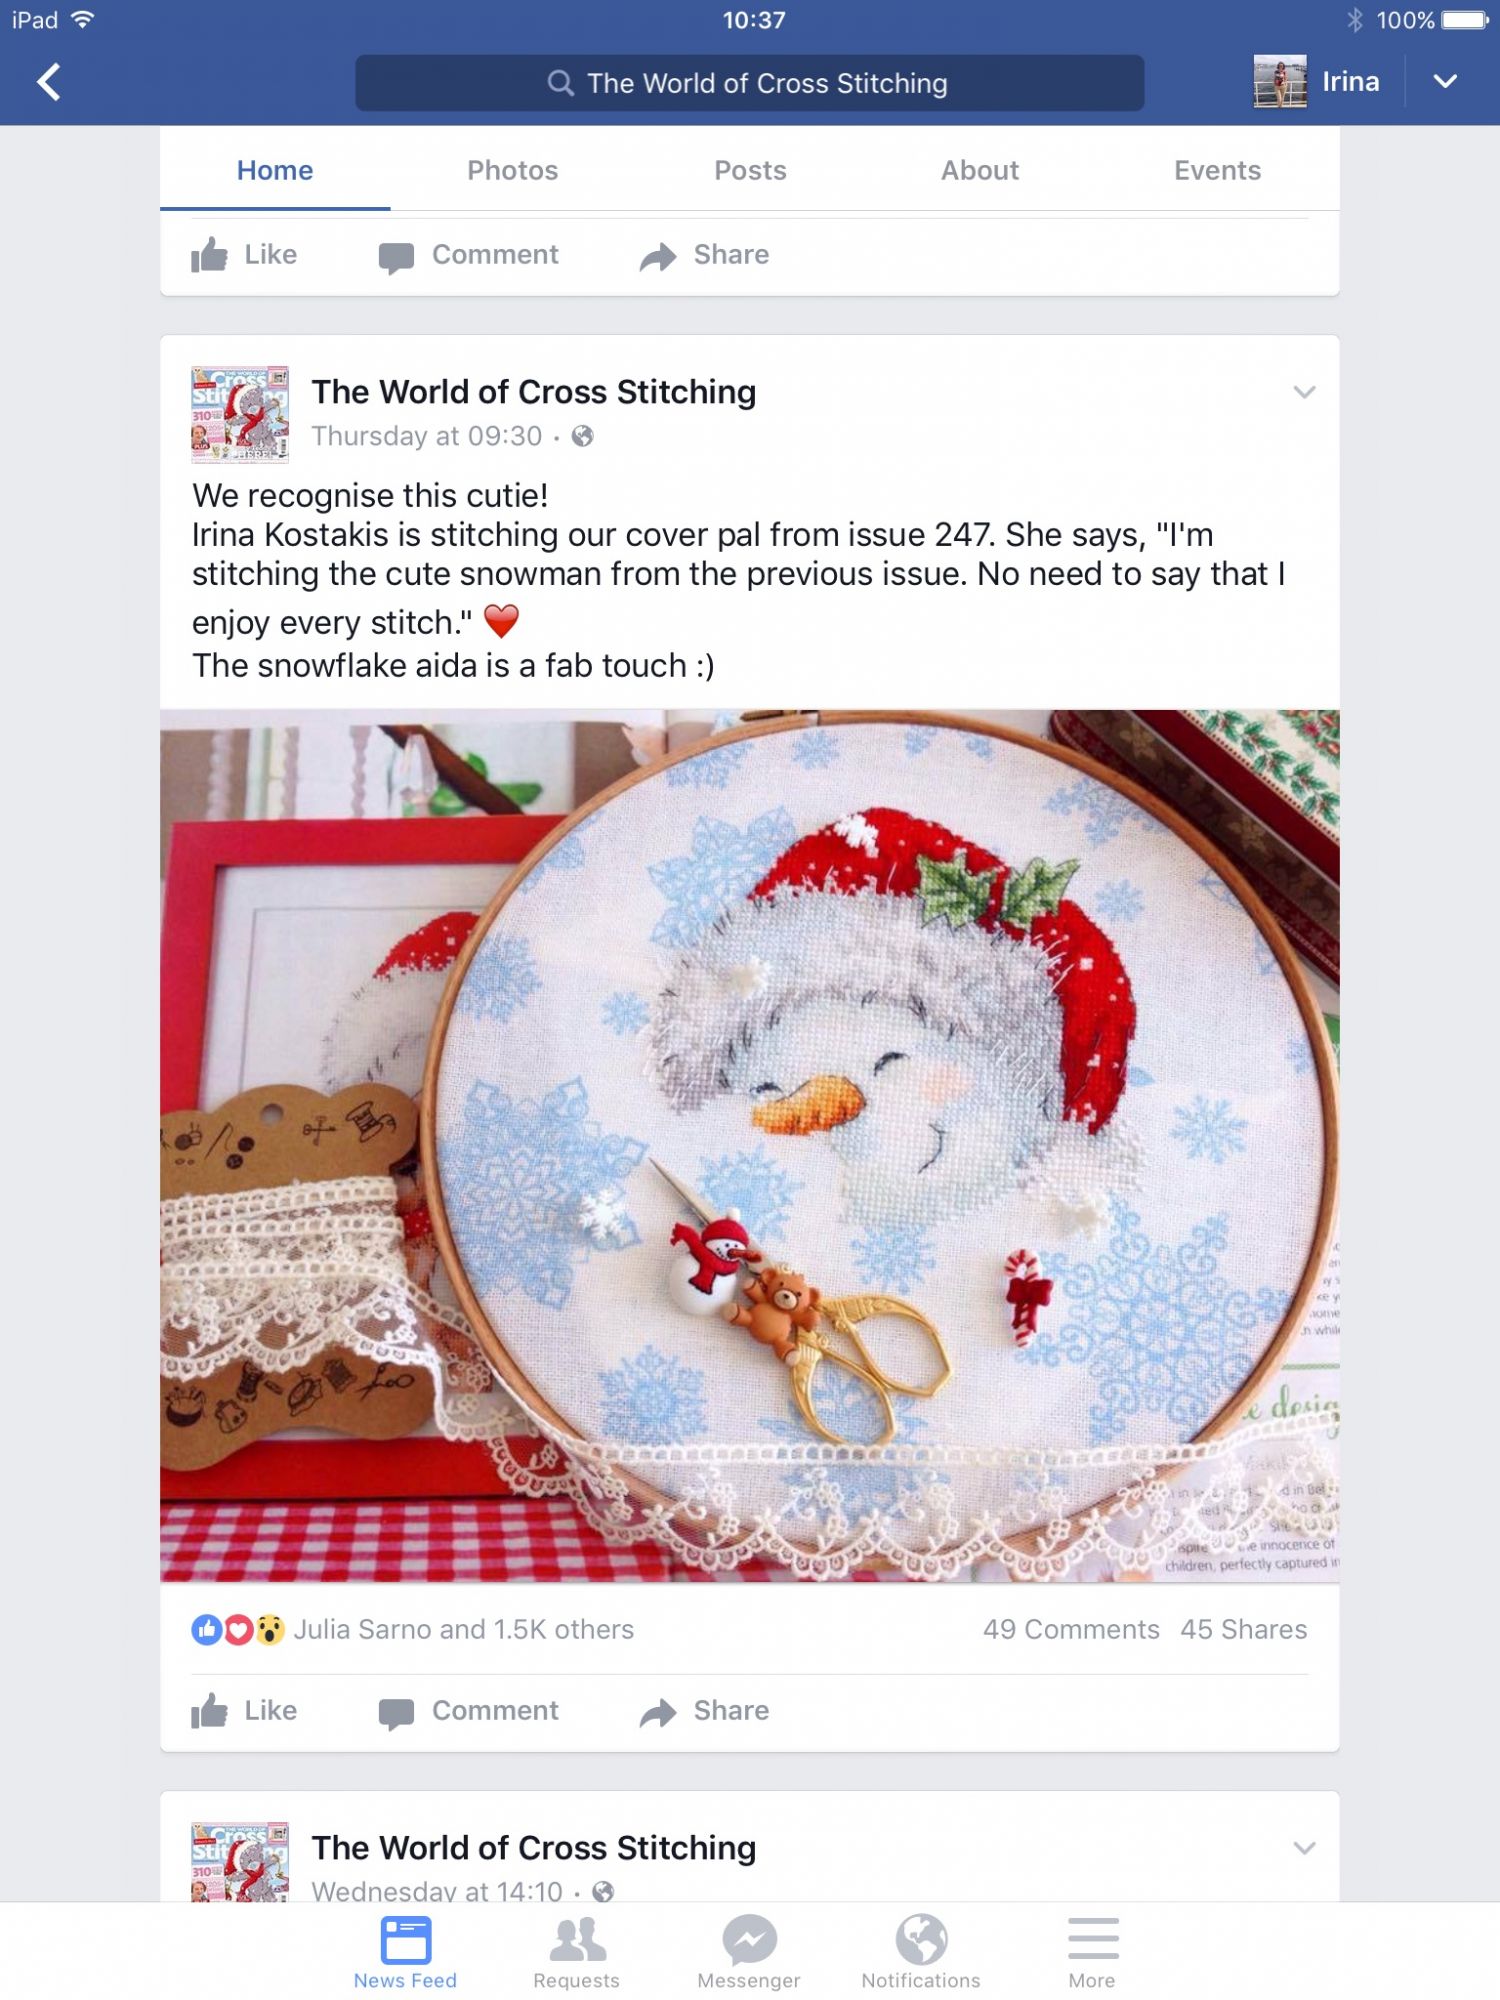1500x2000 pixels.
Task: Share the snowman cross stitch post
Action: 704,1711
